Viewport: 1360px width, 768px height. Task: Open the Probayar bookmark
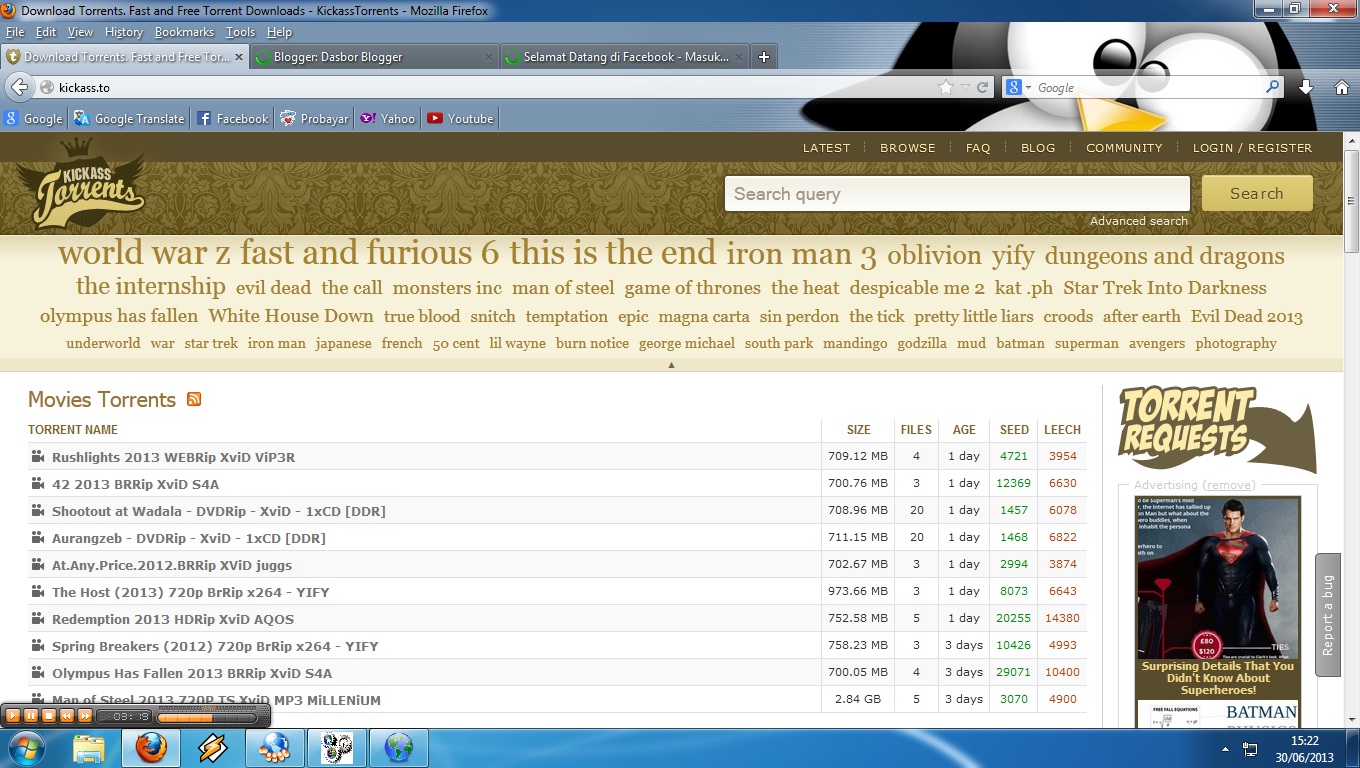point(315,118)
